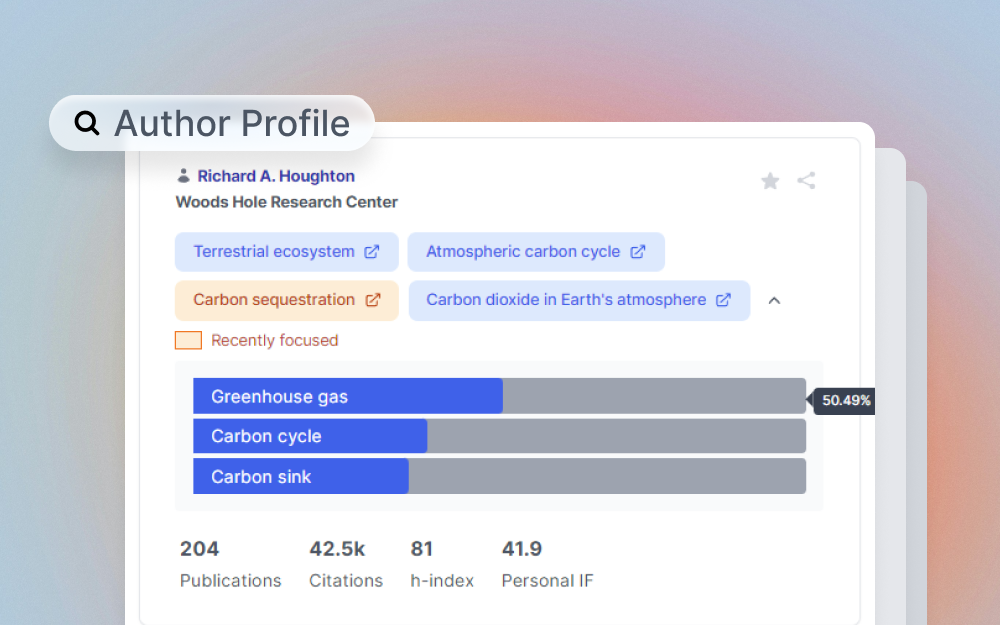Share the profile via the share icon
The image size is (1000, 625).
(x=807, y=181)
